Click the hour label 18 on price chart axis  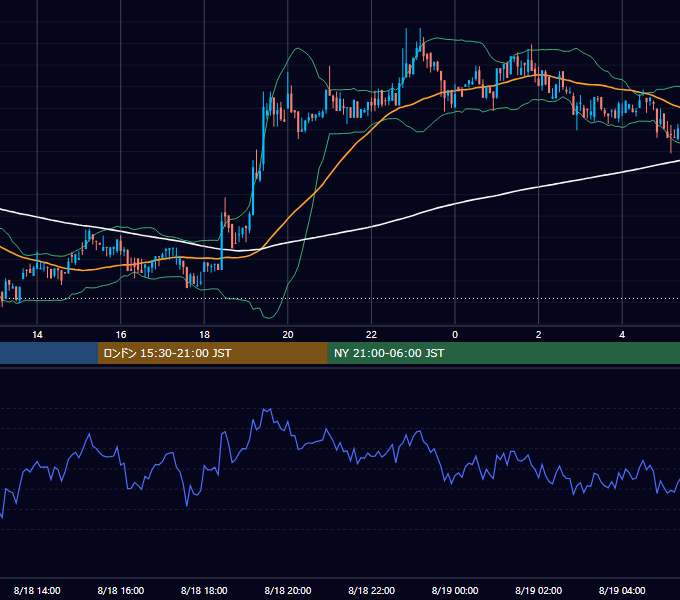pyautogui.click(x=204, y=335)
